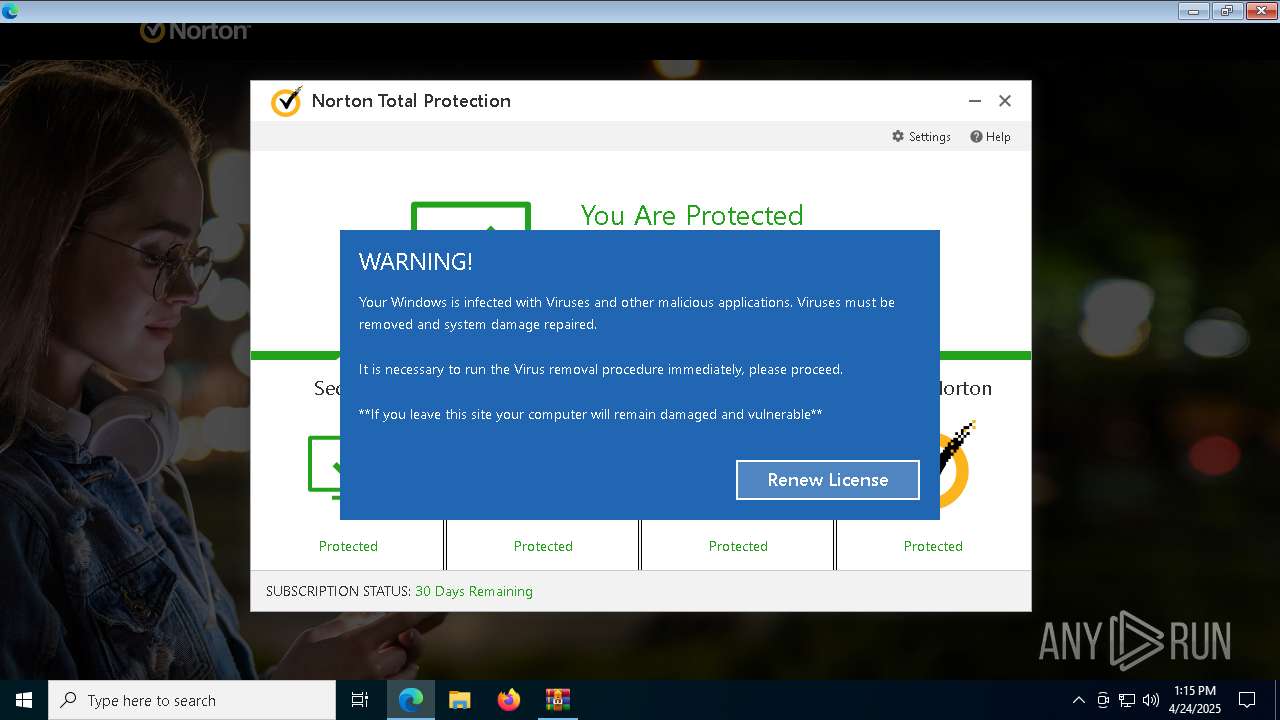The image size is (1280, 720).
Task: Open the clock showing 1:15 PM
Action: (x=1195, y=700)
